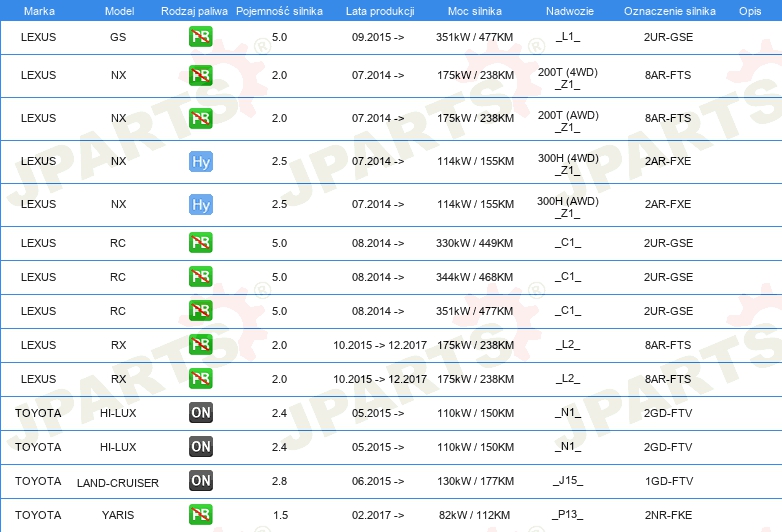The width and height of the screenshot is (782, 532).
Task: Select TOYOTA brand cell in Yaris row
Action: tap(38, 515)
